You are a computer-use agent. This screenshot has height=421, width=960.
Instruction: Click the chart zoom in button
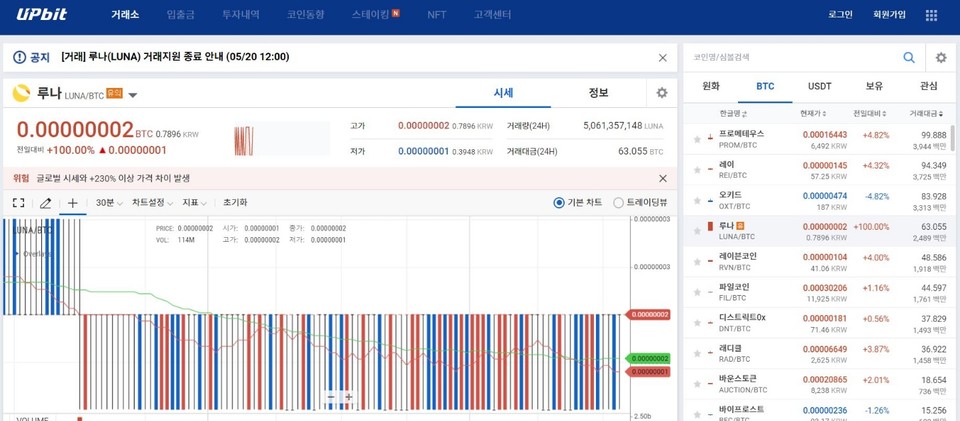click(x=348, y=397)
